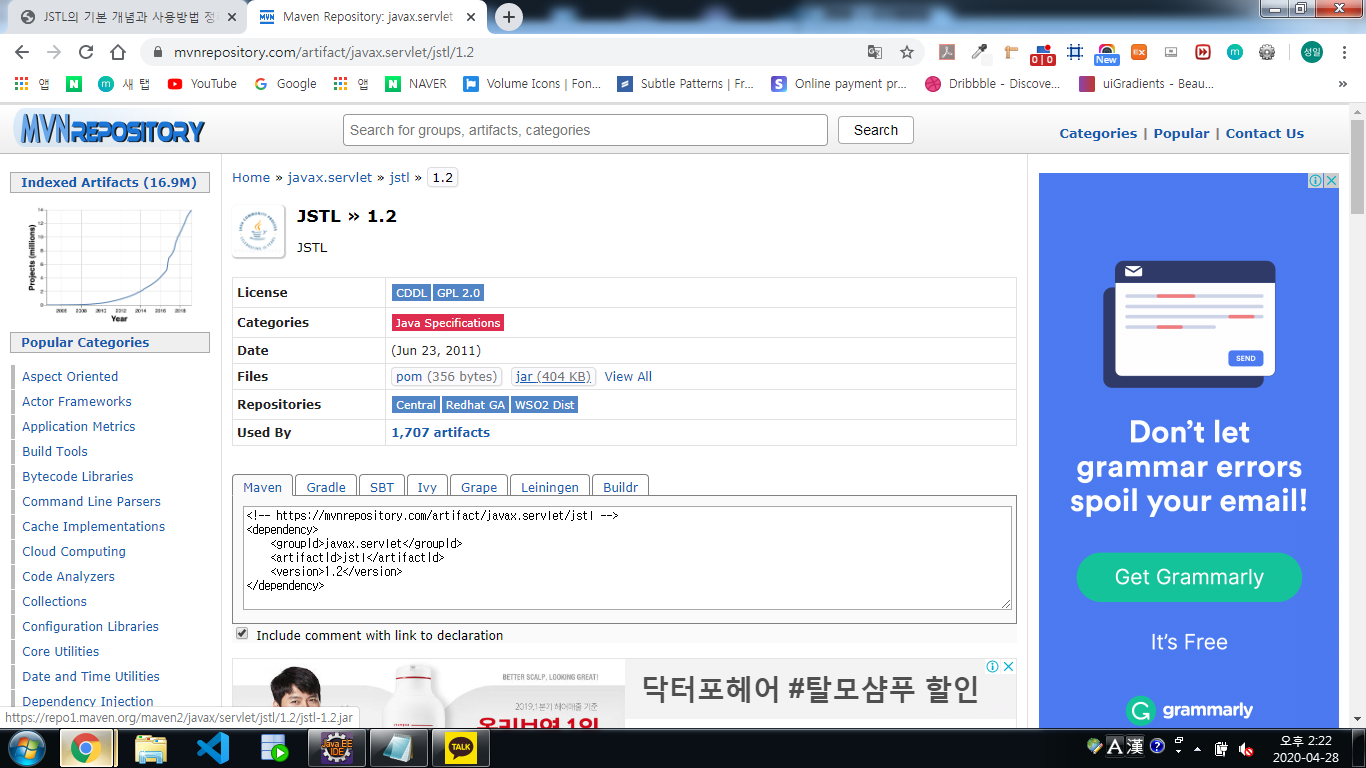
Task: Open the red fast-forward extension
Action: pos(1203,52)
